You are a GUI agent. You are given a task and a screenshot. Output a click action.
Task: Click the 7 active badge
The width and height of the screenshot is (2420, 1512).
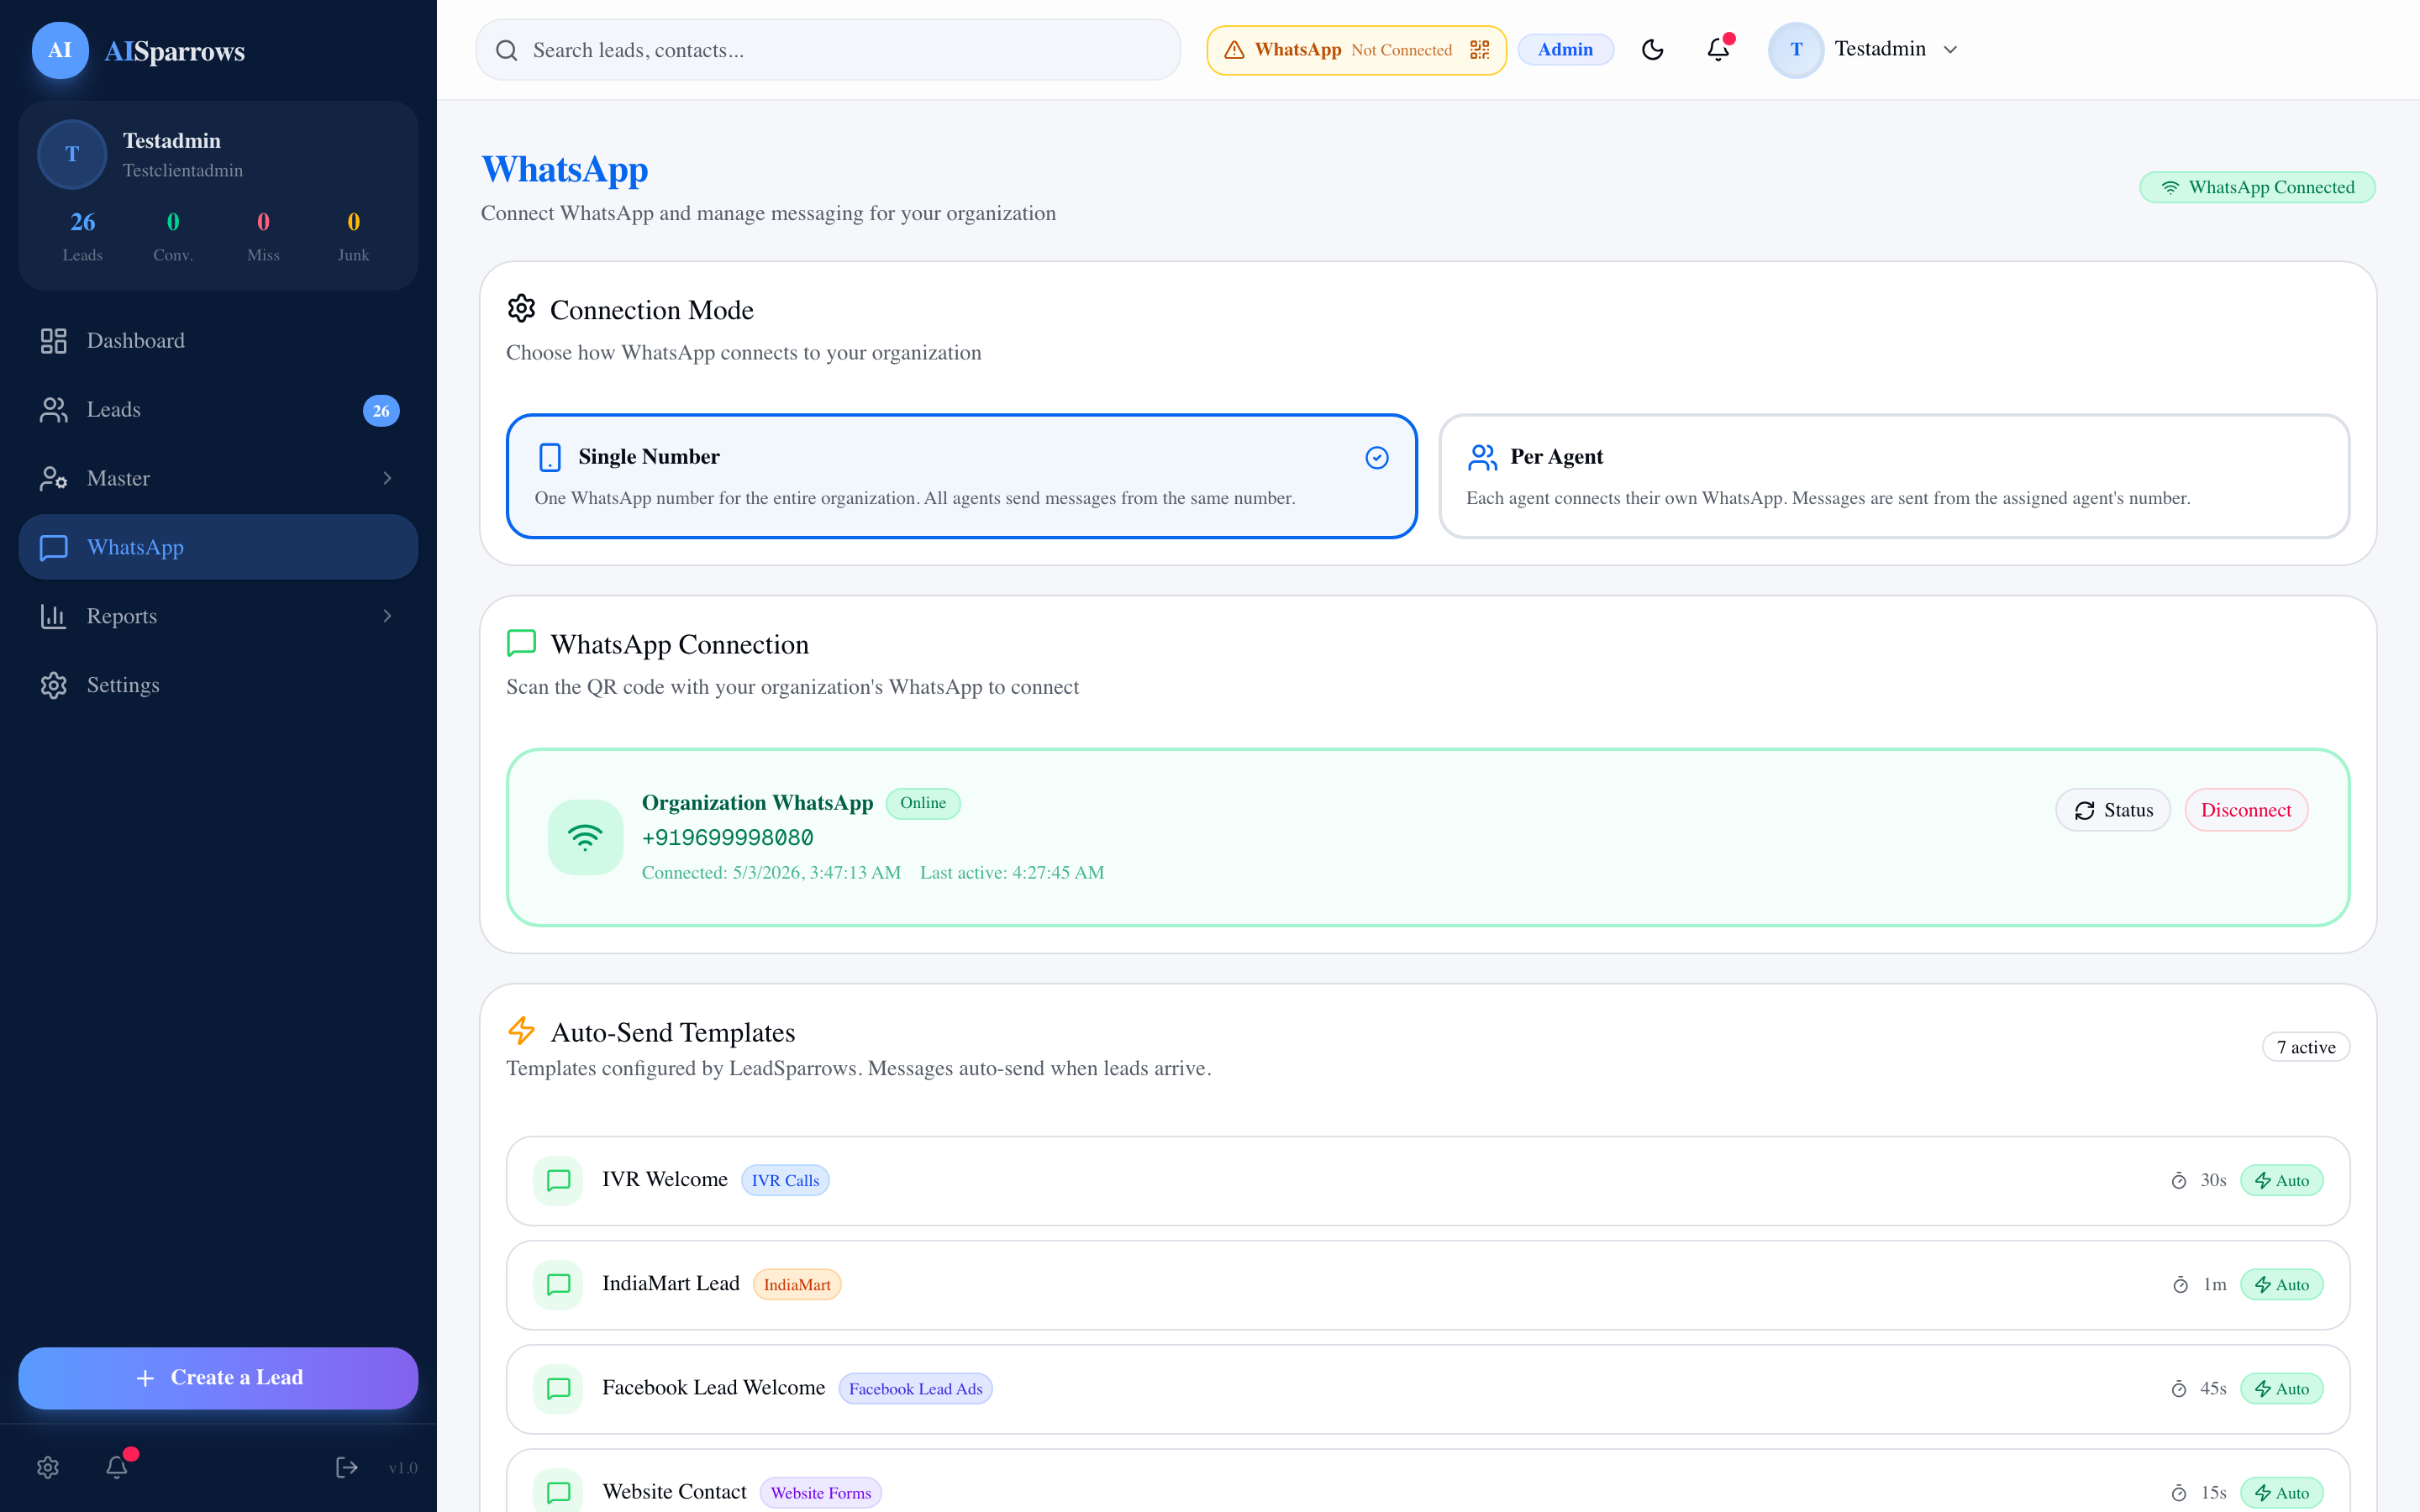[2306, 1047]
